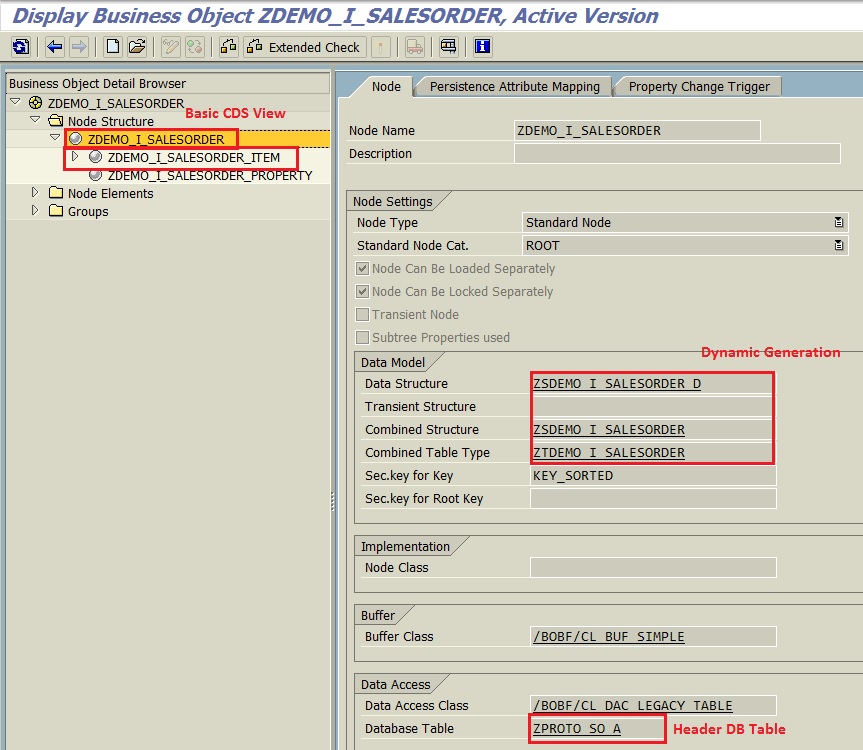Click the Display/Change pencil icon

coord(171,46)
